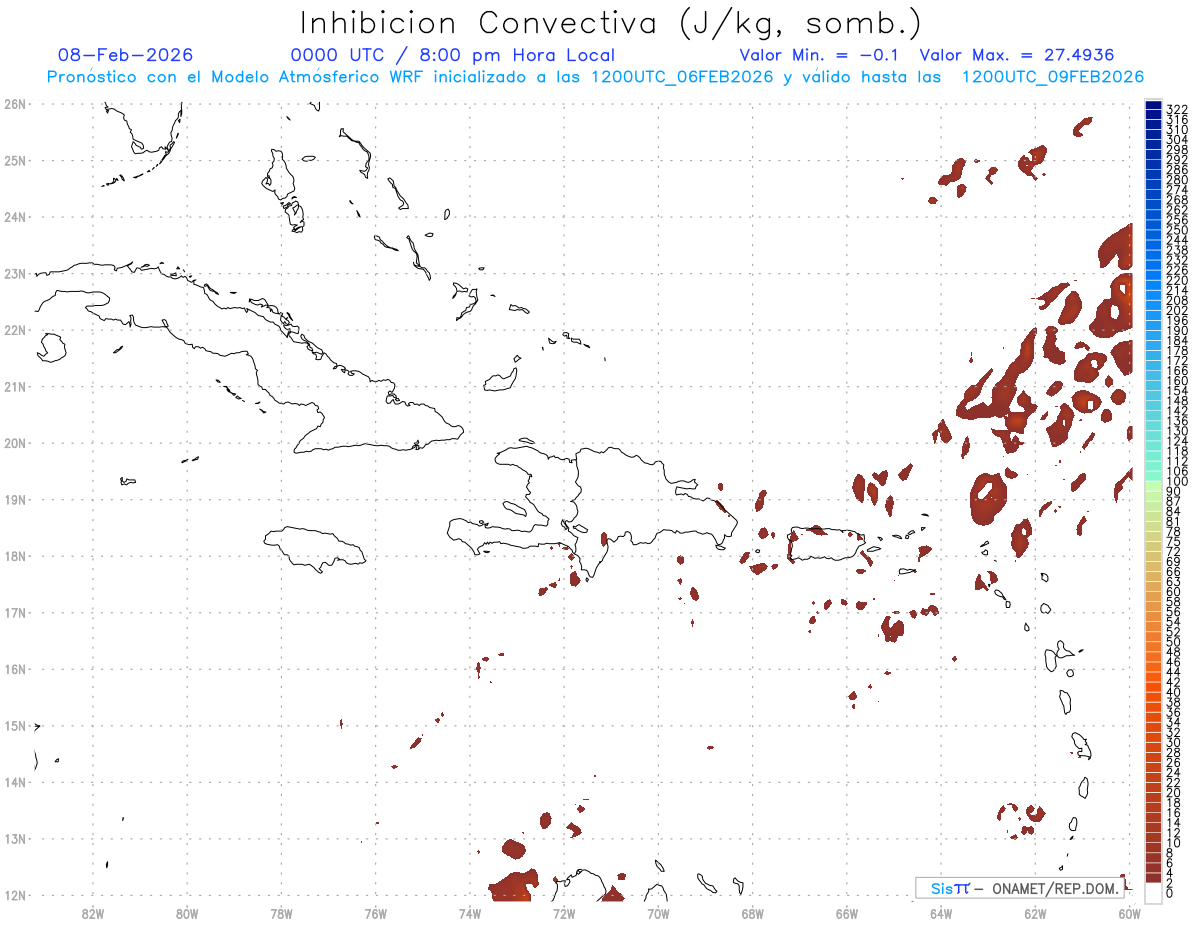1200x927 pixels.
Task: Click the "26N" latitude label
Action: click(x=14, y=104)
